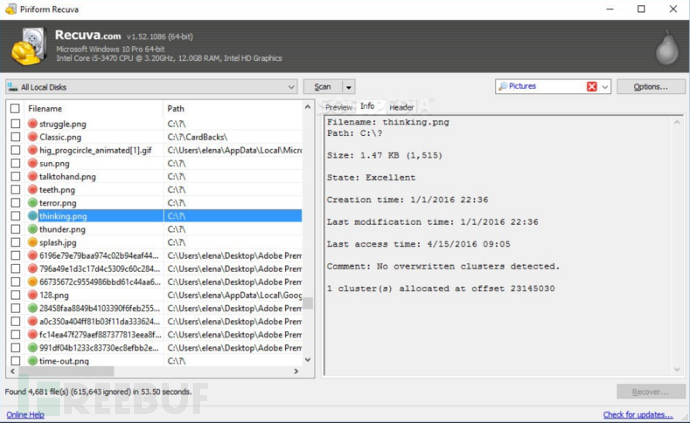690x423 pixels.
Task: Click the red dot for a0c350a404ff81b03f11da333624 file
Action: [x=33, y=321]
